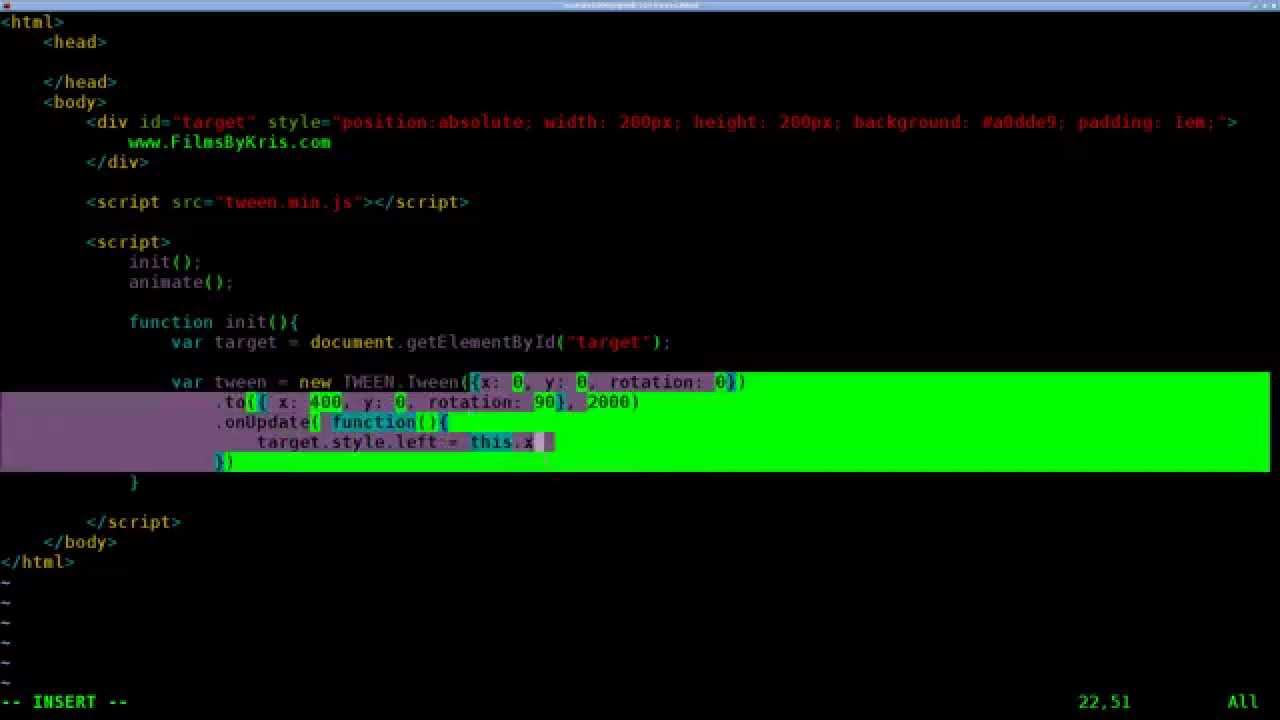Click the 'new' keyword before TWEEN

point(315,382)
